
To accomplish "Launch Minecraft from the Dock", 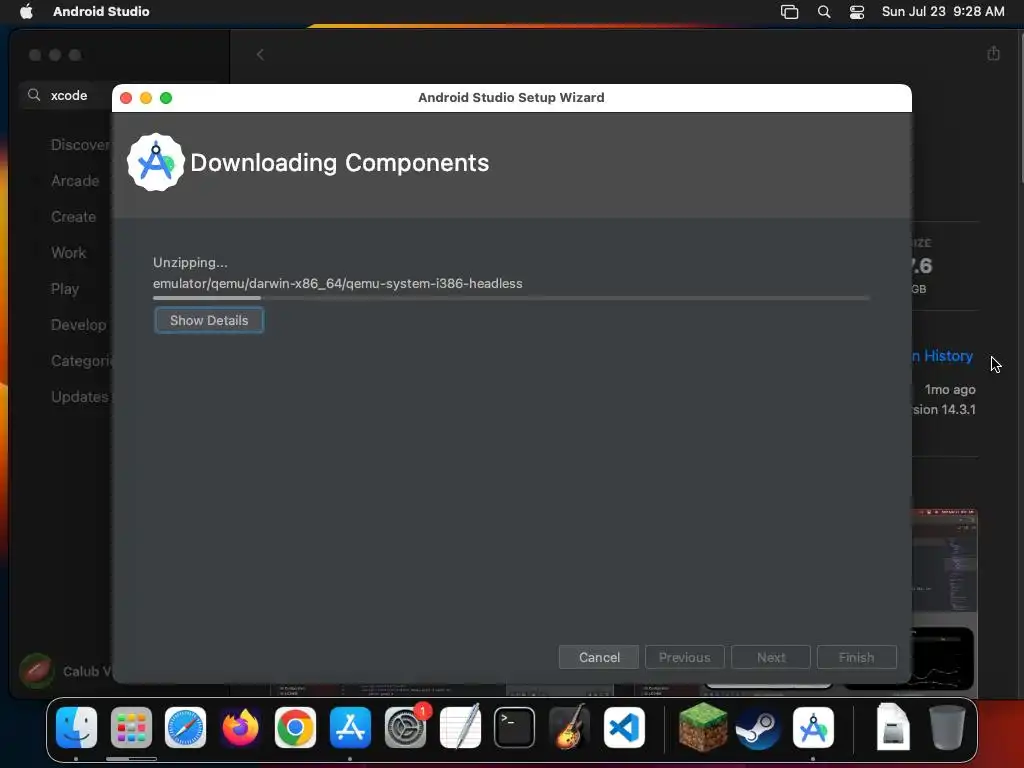I will 703,728.
